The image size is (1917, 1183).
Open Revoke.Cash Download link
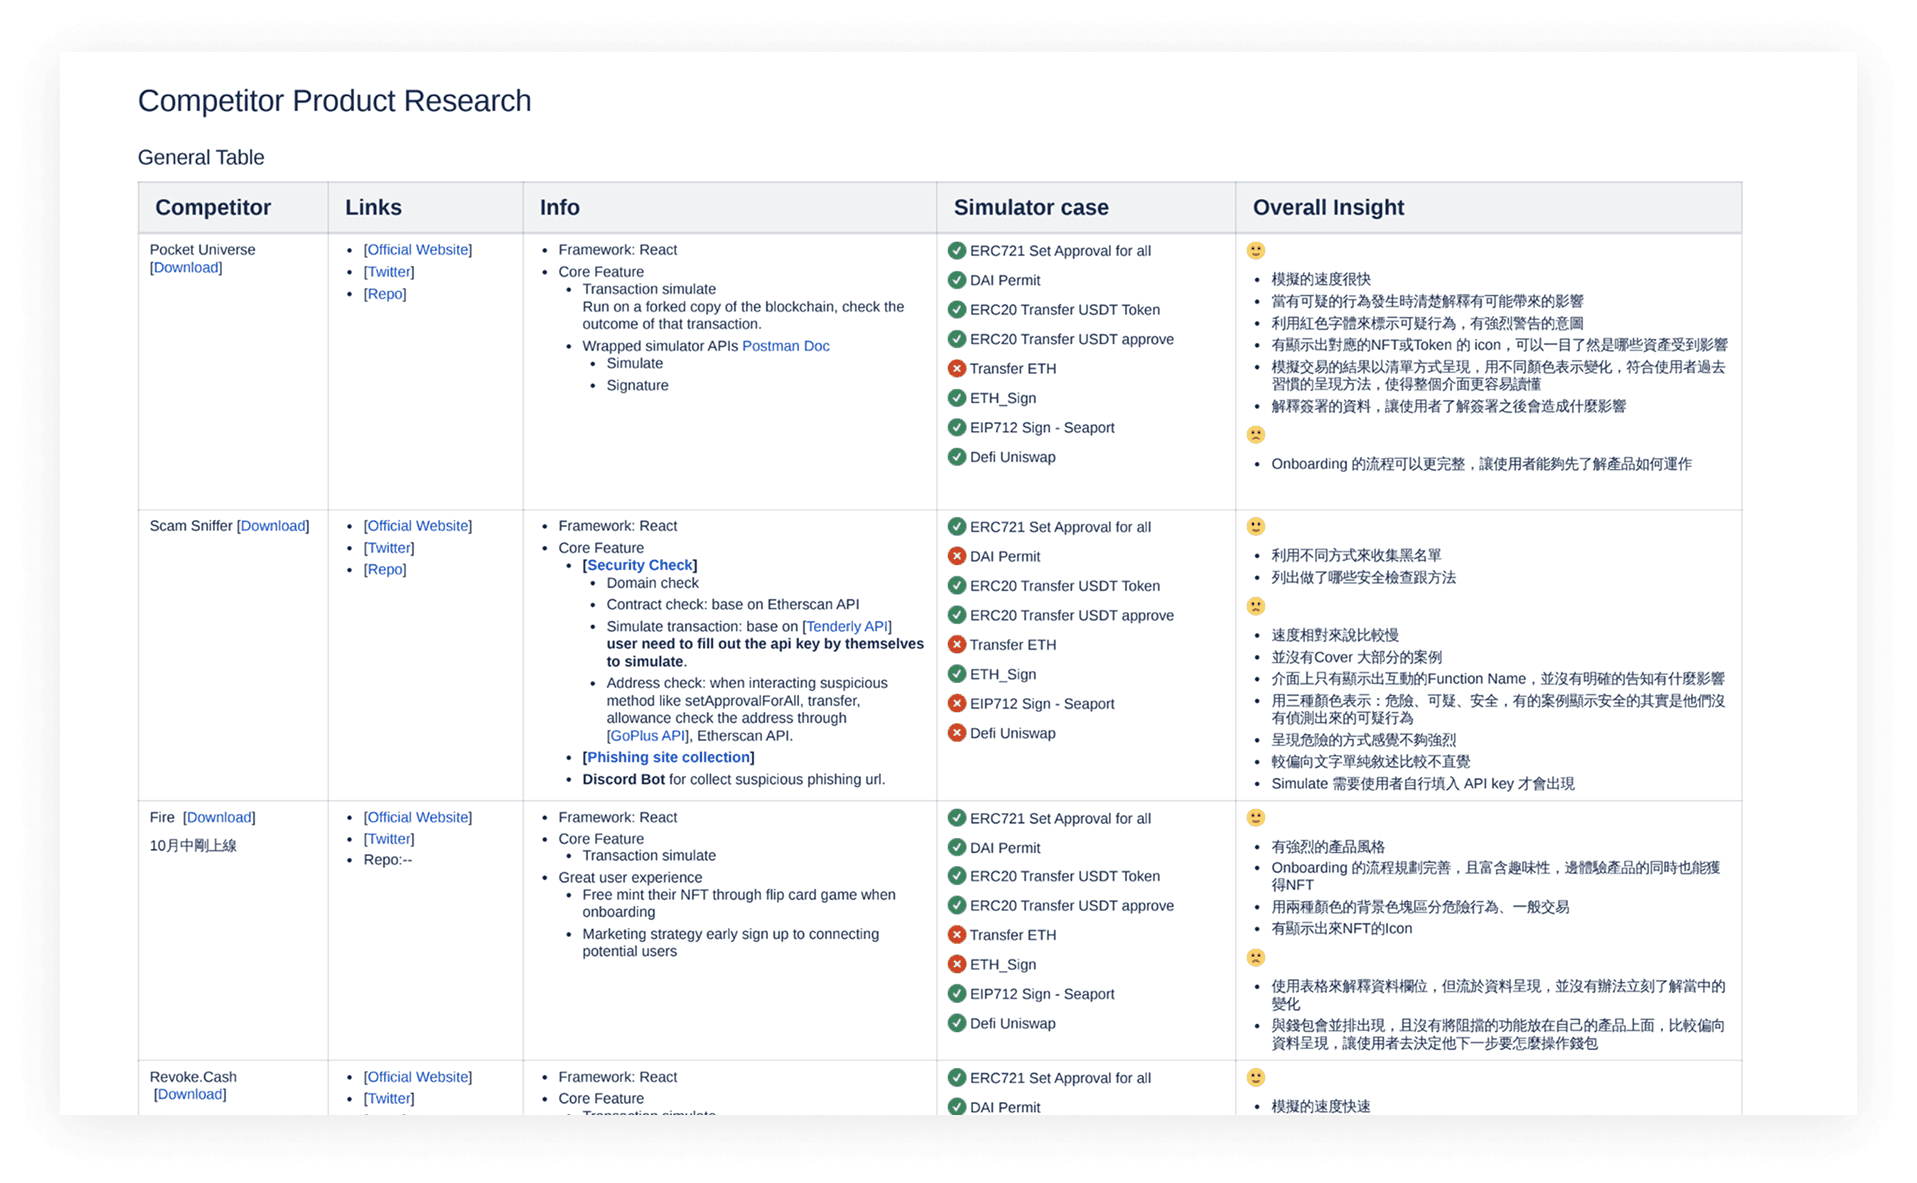coord(190,1095)
